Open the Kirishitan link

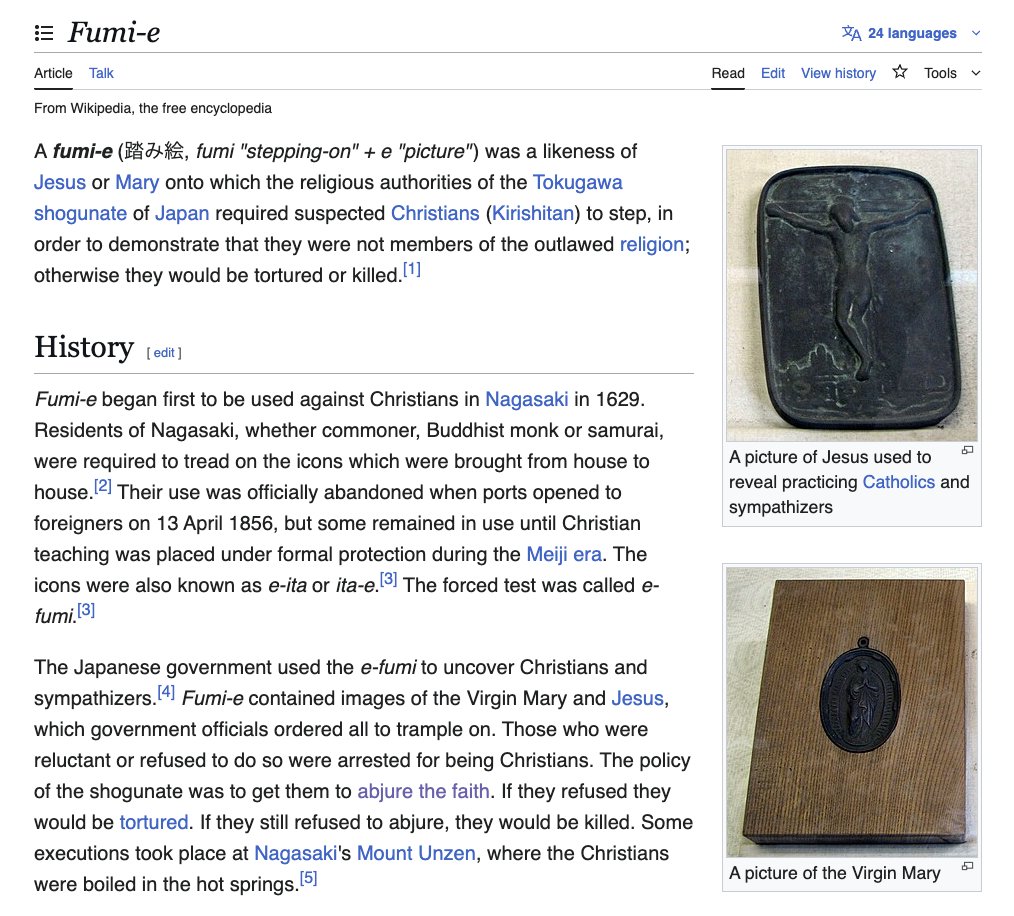pyautogui.click(x=533, y=213)
